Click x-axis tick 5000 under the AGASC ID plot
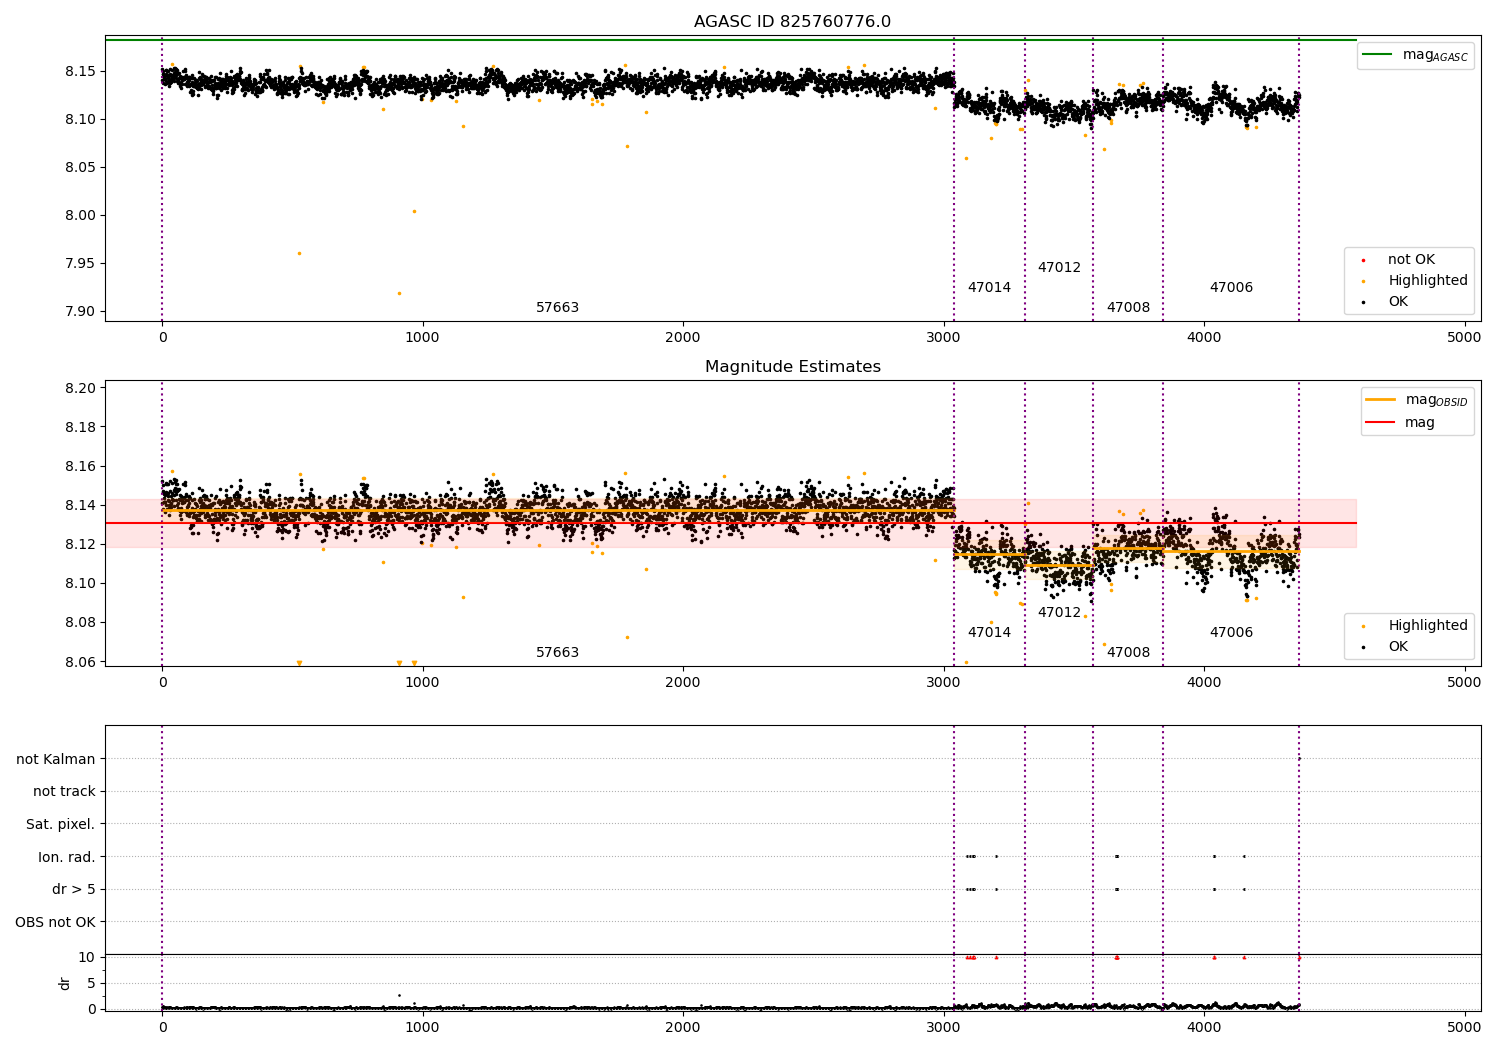1500x1050 pixels. click(1464, 338)
